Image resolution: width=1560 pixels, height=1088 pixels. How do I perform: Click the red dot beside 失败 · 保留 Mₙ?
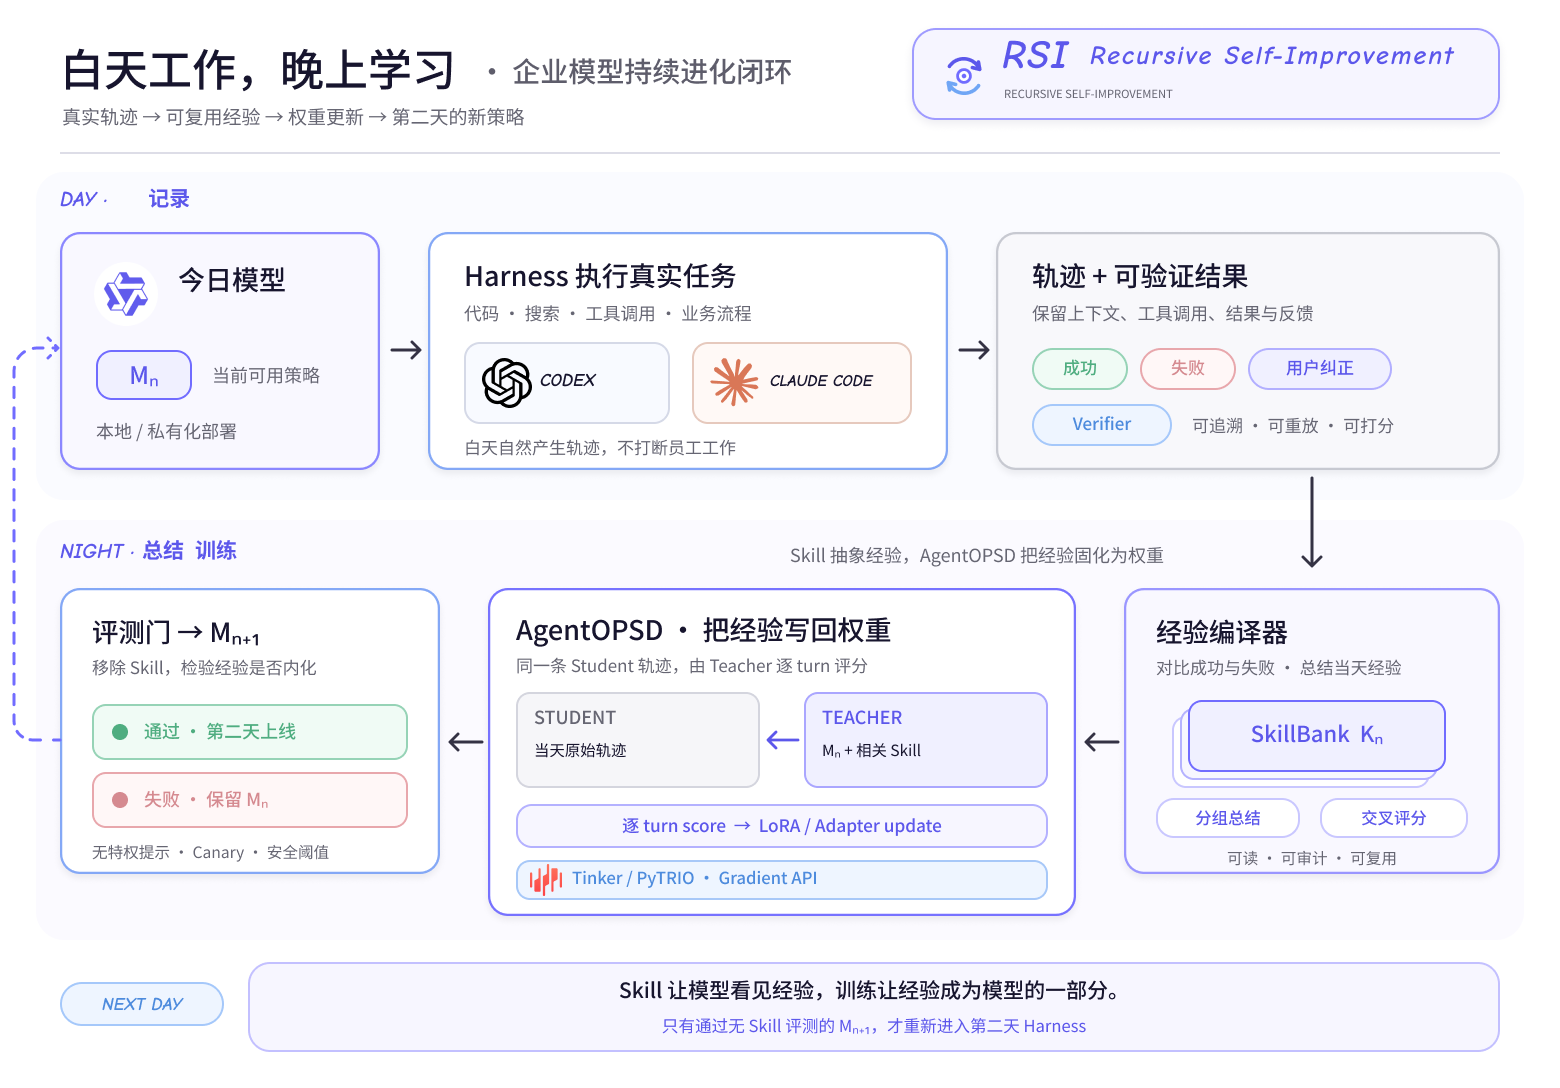(120, 800)
